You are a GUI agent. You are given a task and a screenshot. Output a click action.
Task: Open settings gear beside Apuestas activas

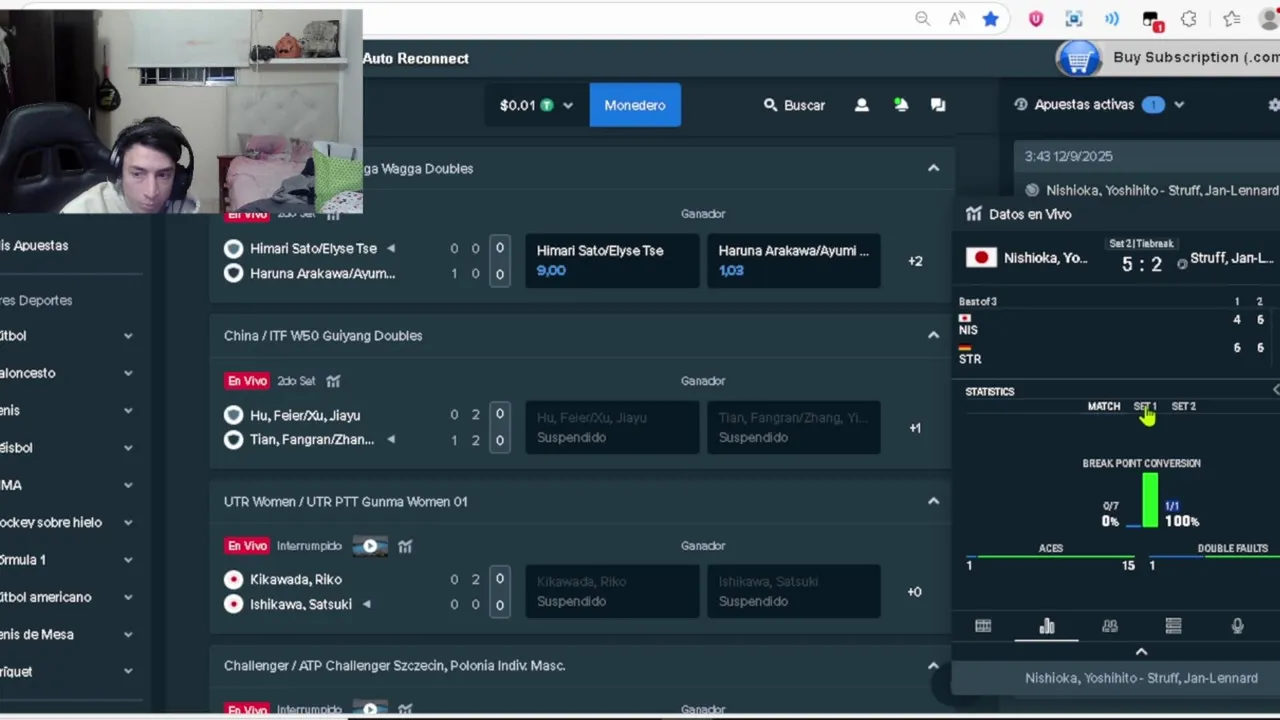tap(1274, 105)
